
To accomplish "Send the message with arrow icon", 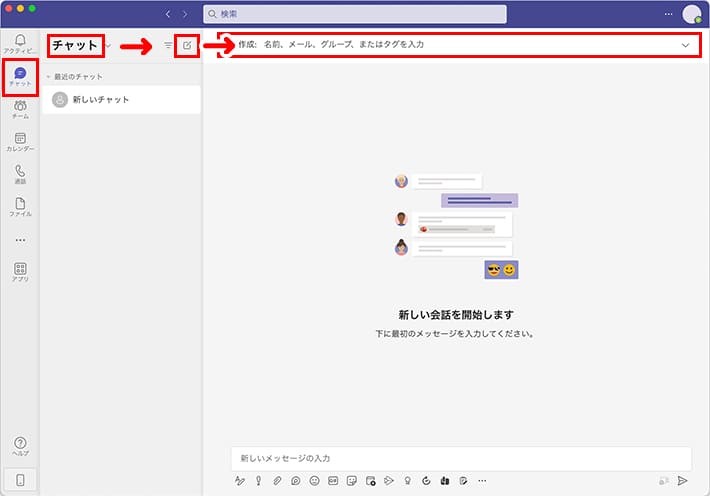I will pyautogui.click(x=682, y=481).
